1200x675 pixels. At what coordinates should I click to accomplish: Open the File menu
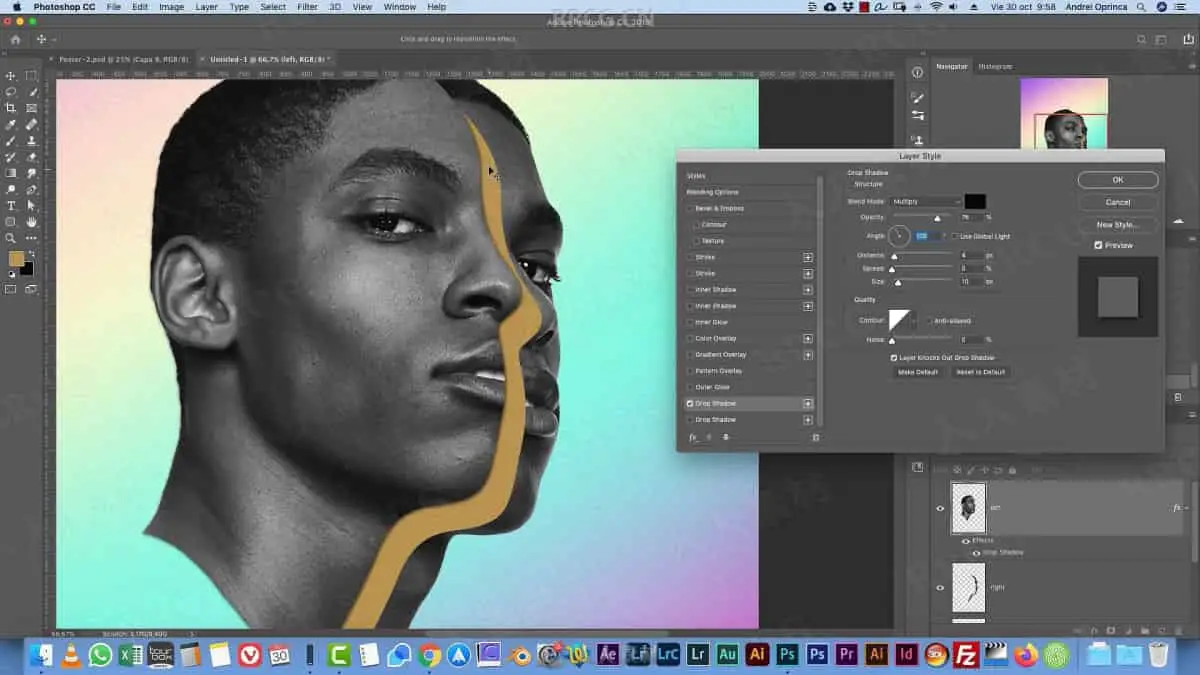tap(113, 7)
